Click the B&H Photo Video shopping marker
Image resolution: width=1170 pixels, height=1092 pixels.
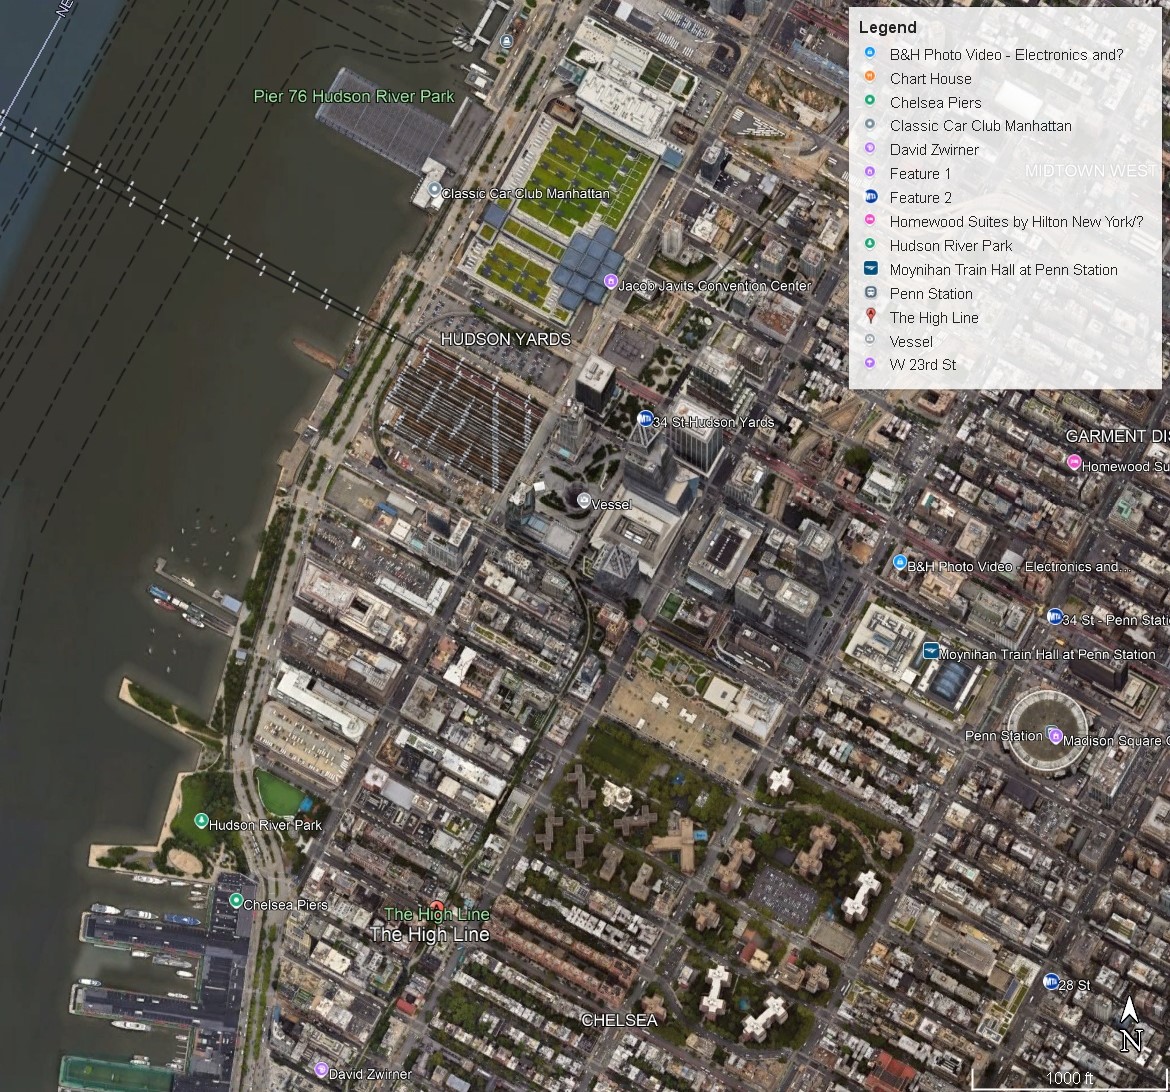point(900,562)
